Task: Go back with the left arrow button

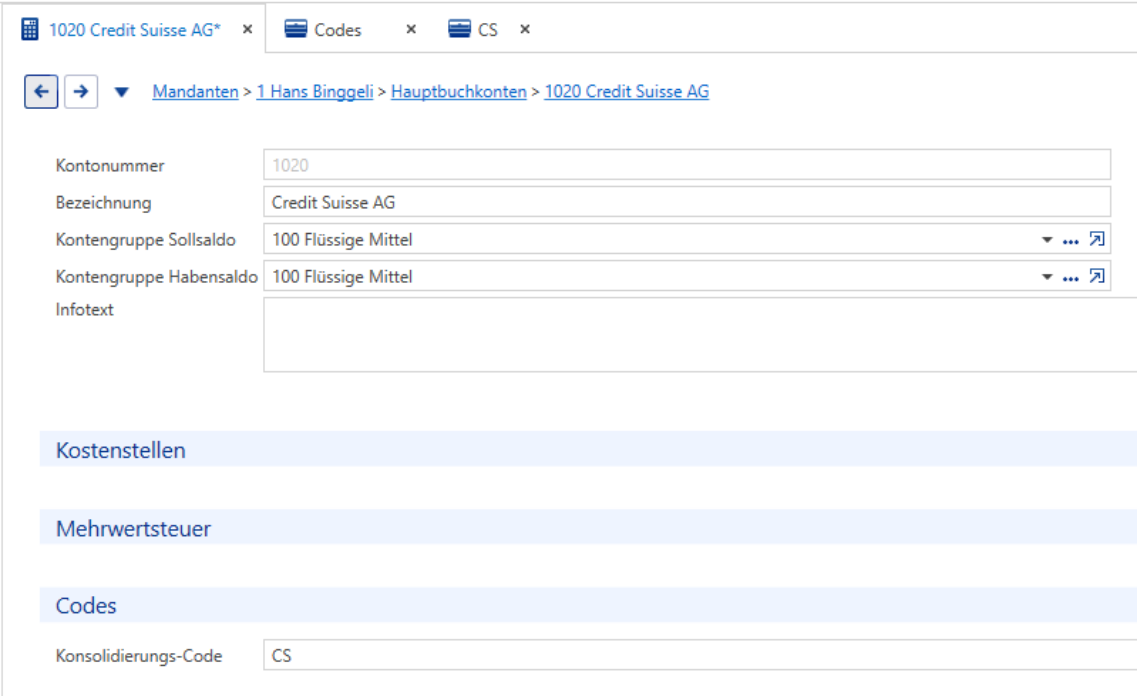Action: [41, 91]
